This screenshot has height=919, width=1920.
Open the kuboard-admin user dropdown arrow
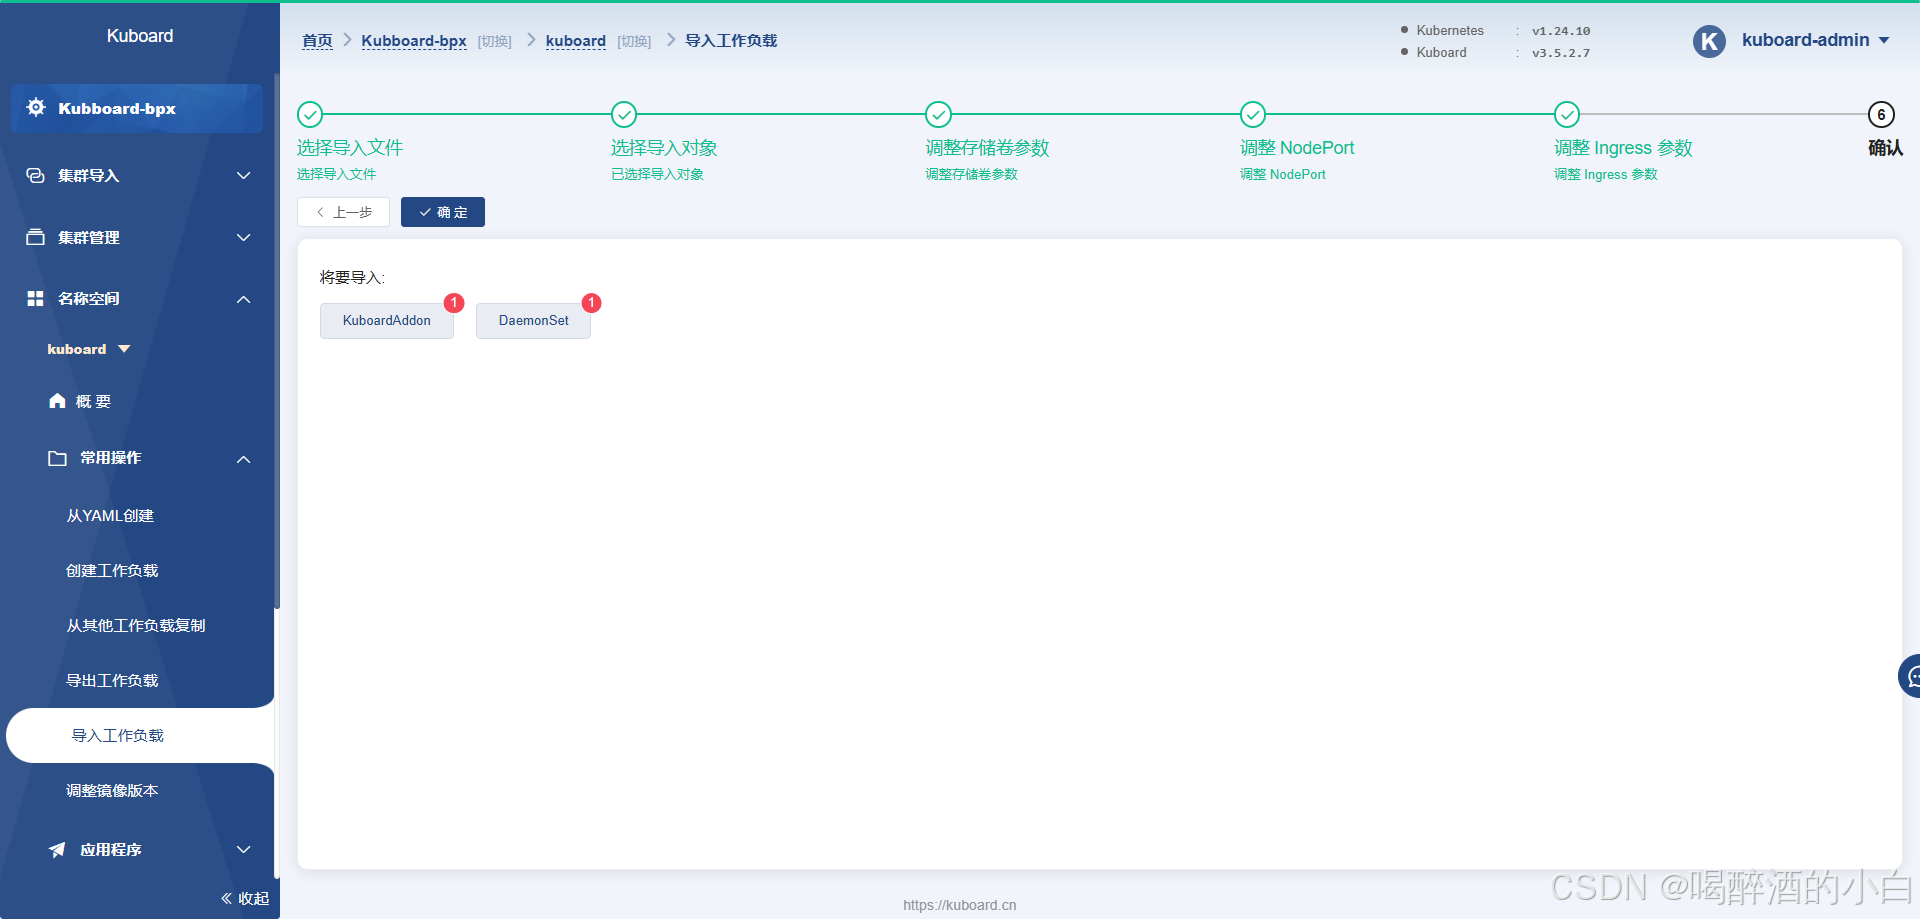tap(1884, 41)
